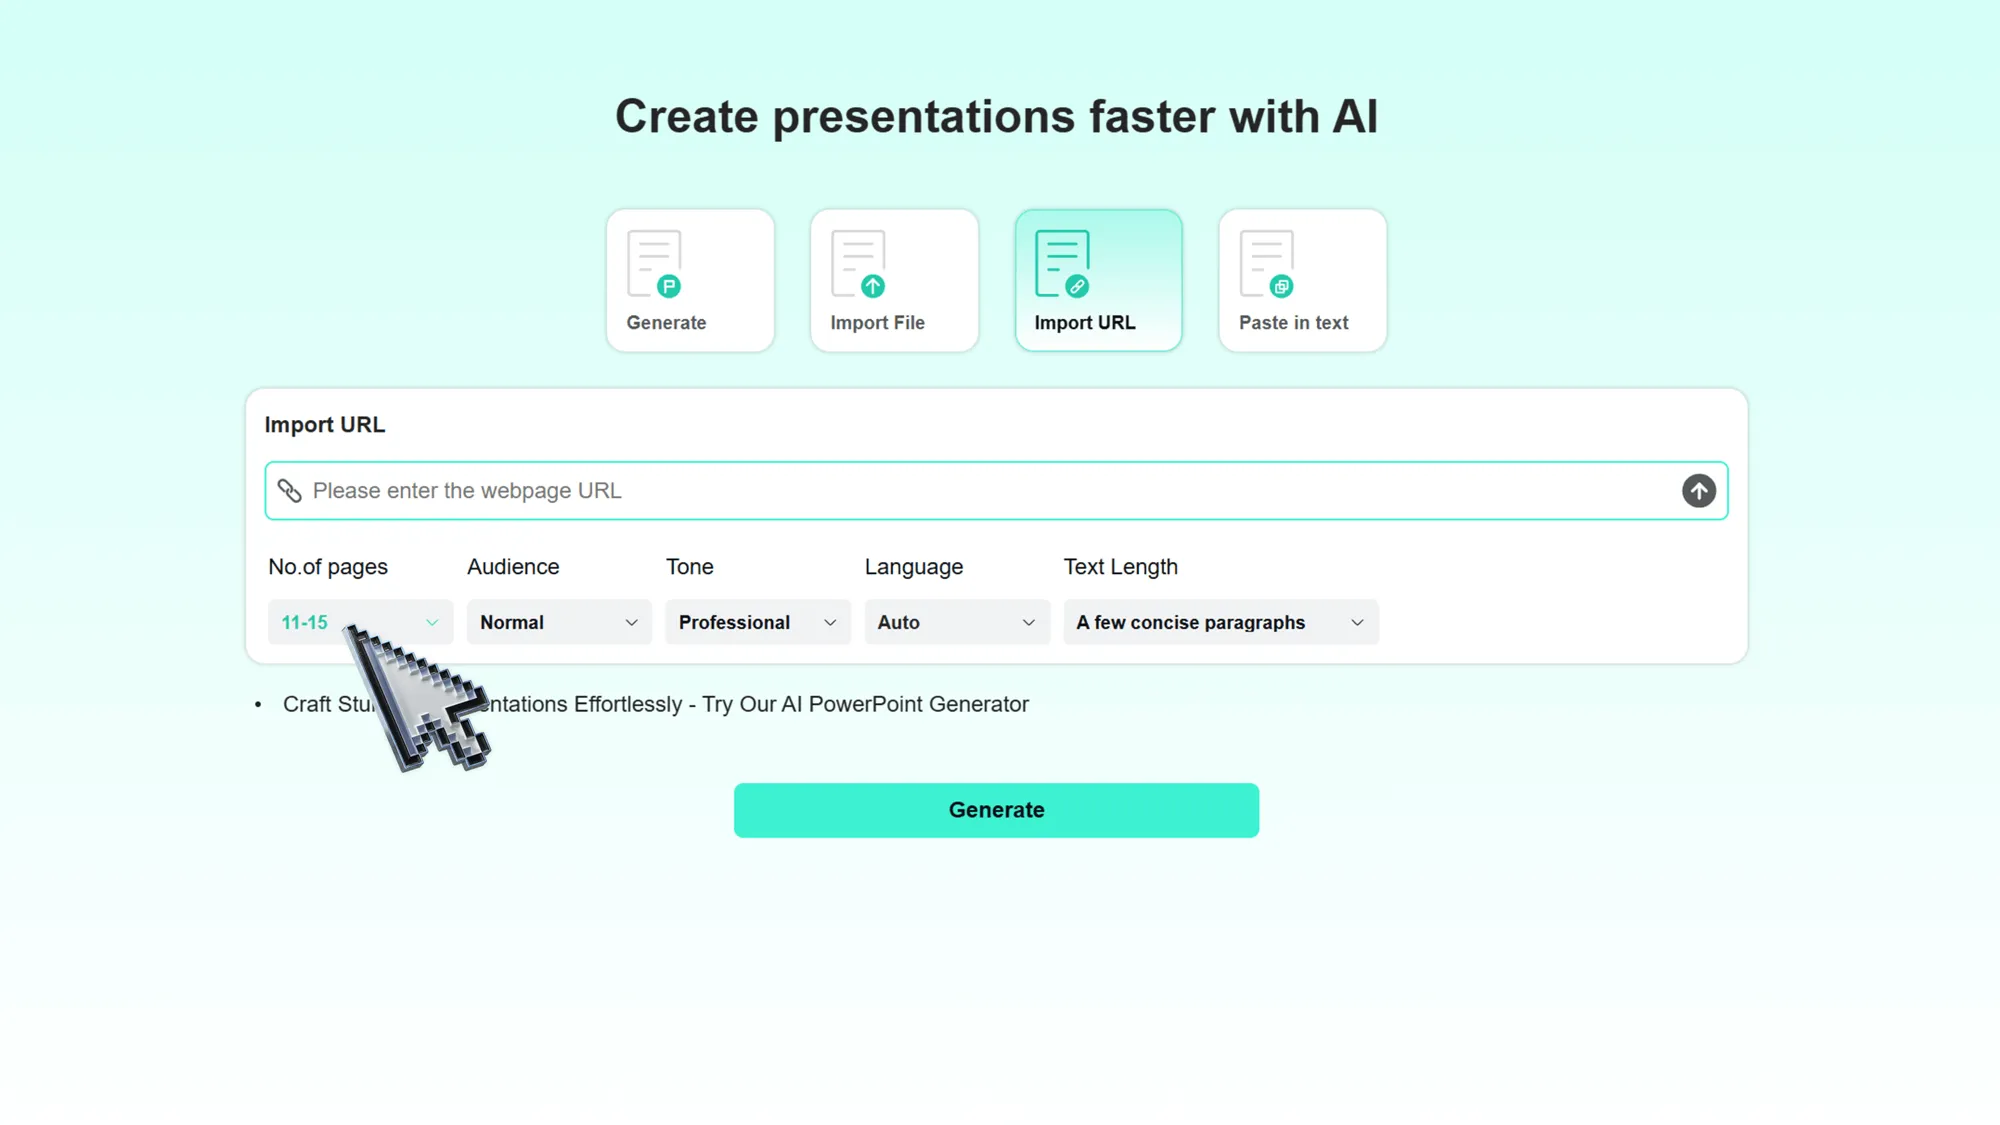Click the circular upload arrow submit icon
Viewport: 2000px width, 1125px height.
(x=1699, y=491)
